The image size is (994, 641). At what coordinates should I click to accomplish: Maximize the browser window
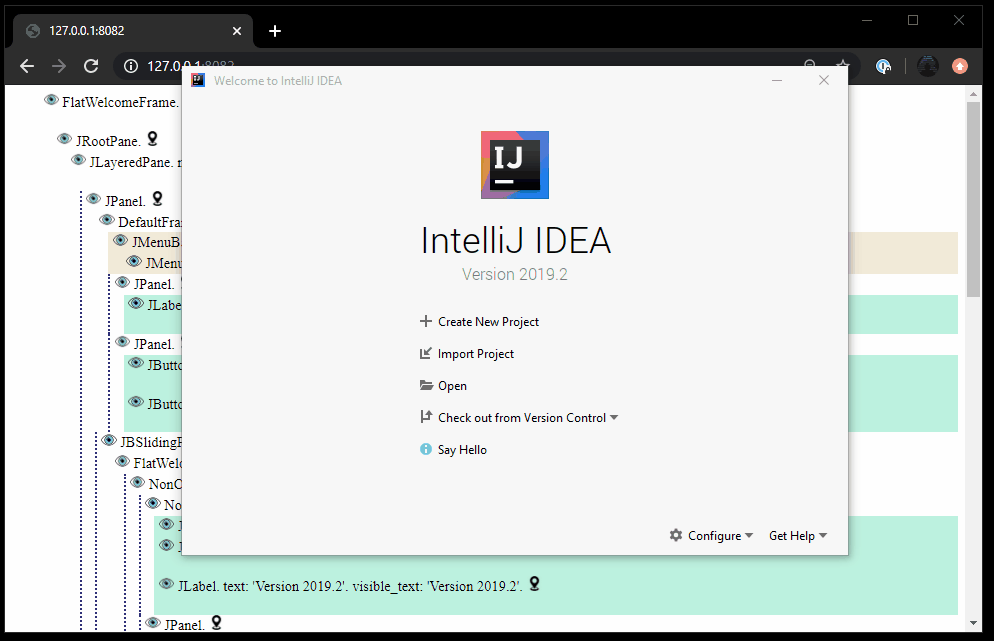[x=913, y=20]
